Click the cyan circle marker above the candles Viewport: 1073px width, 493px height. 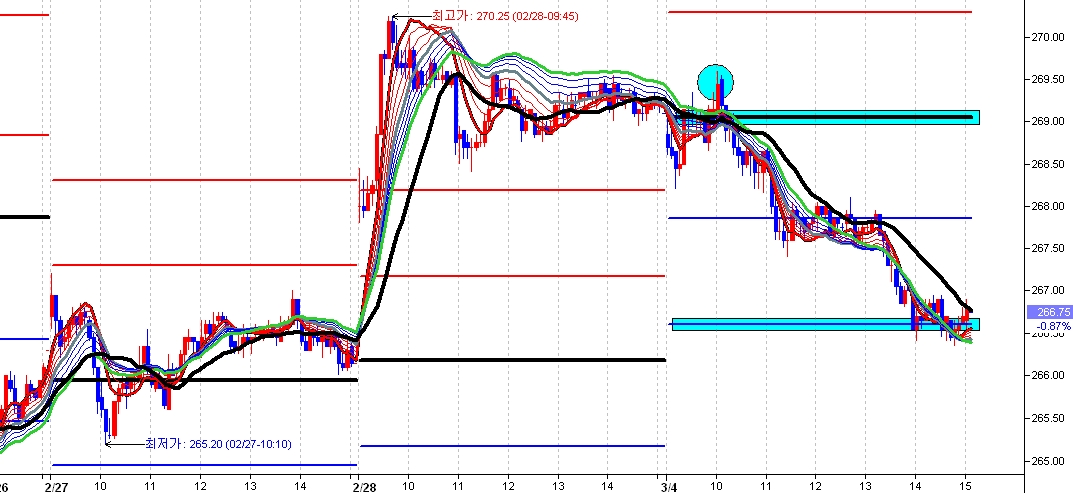(x=715, y=80)
